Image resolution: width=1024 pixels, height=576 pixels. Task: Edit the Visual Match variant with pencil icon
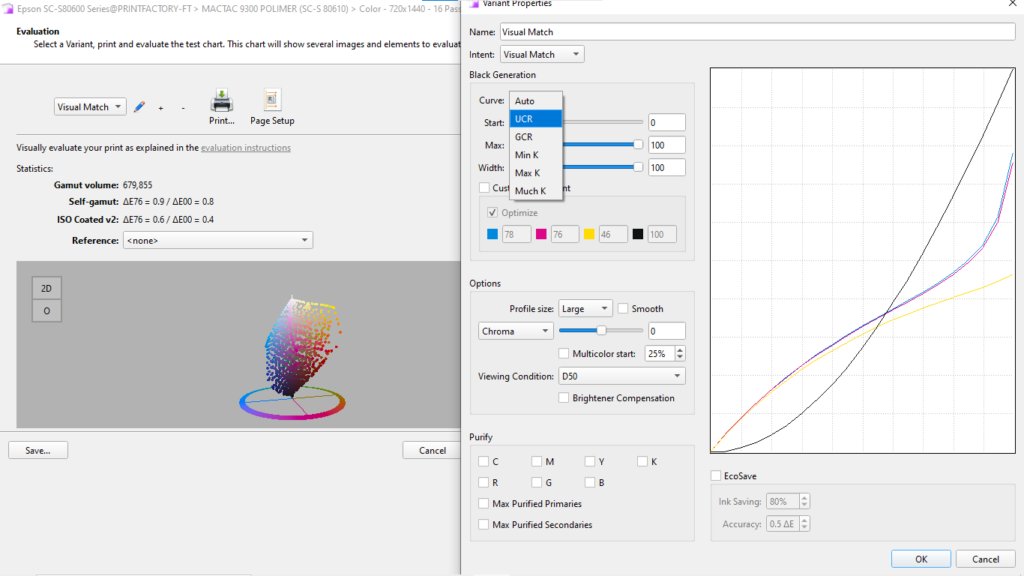coord(139,105)
